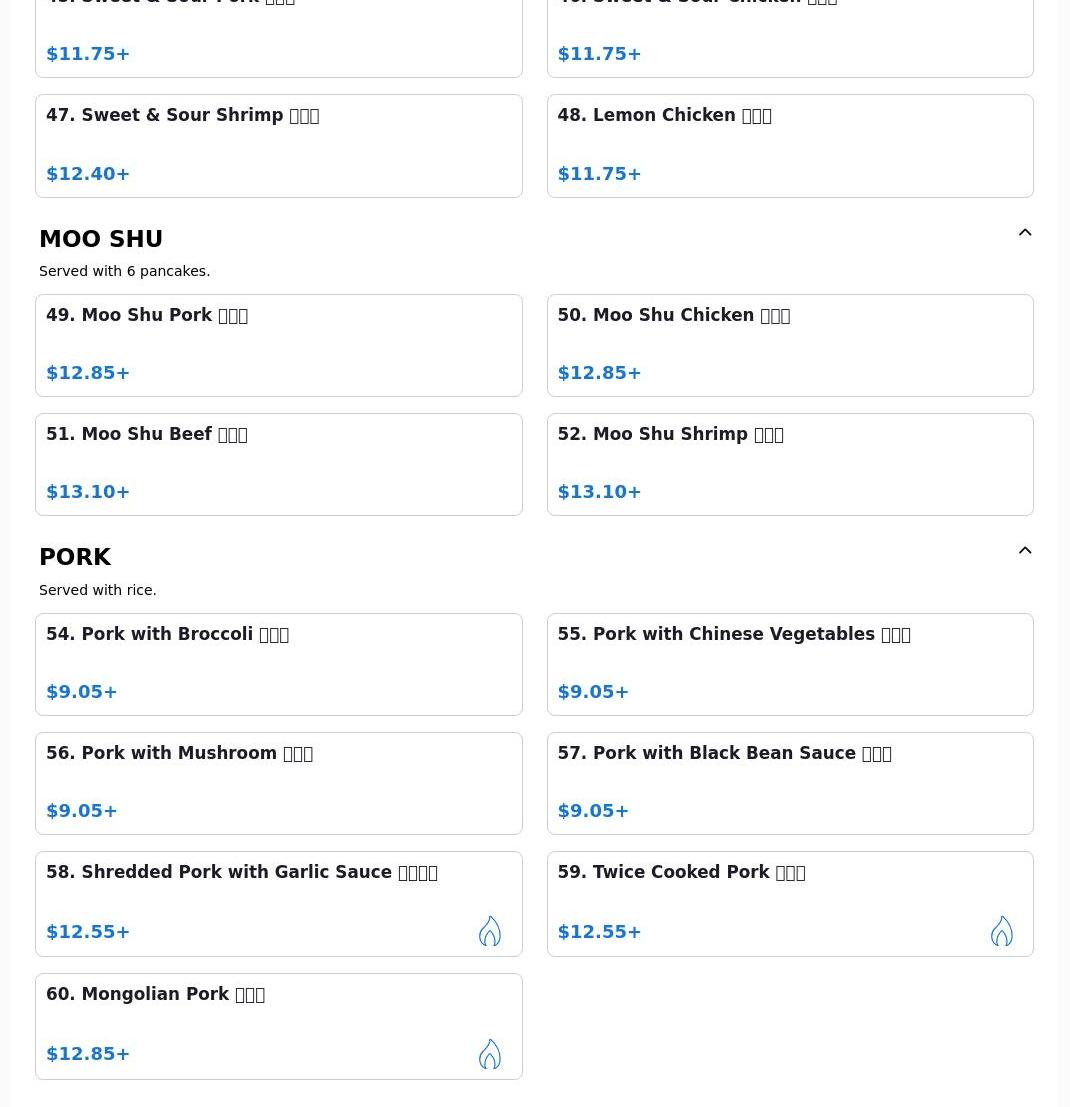The image size is (1070, 1107).
Task: Click spicy flame icon on Shredded Pork item
Action: (489, 931)
